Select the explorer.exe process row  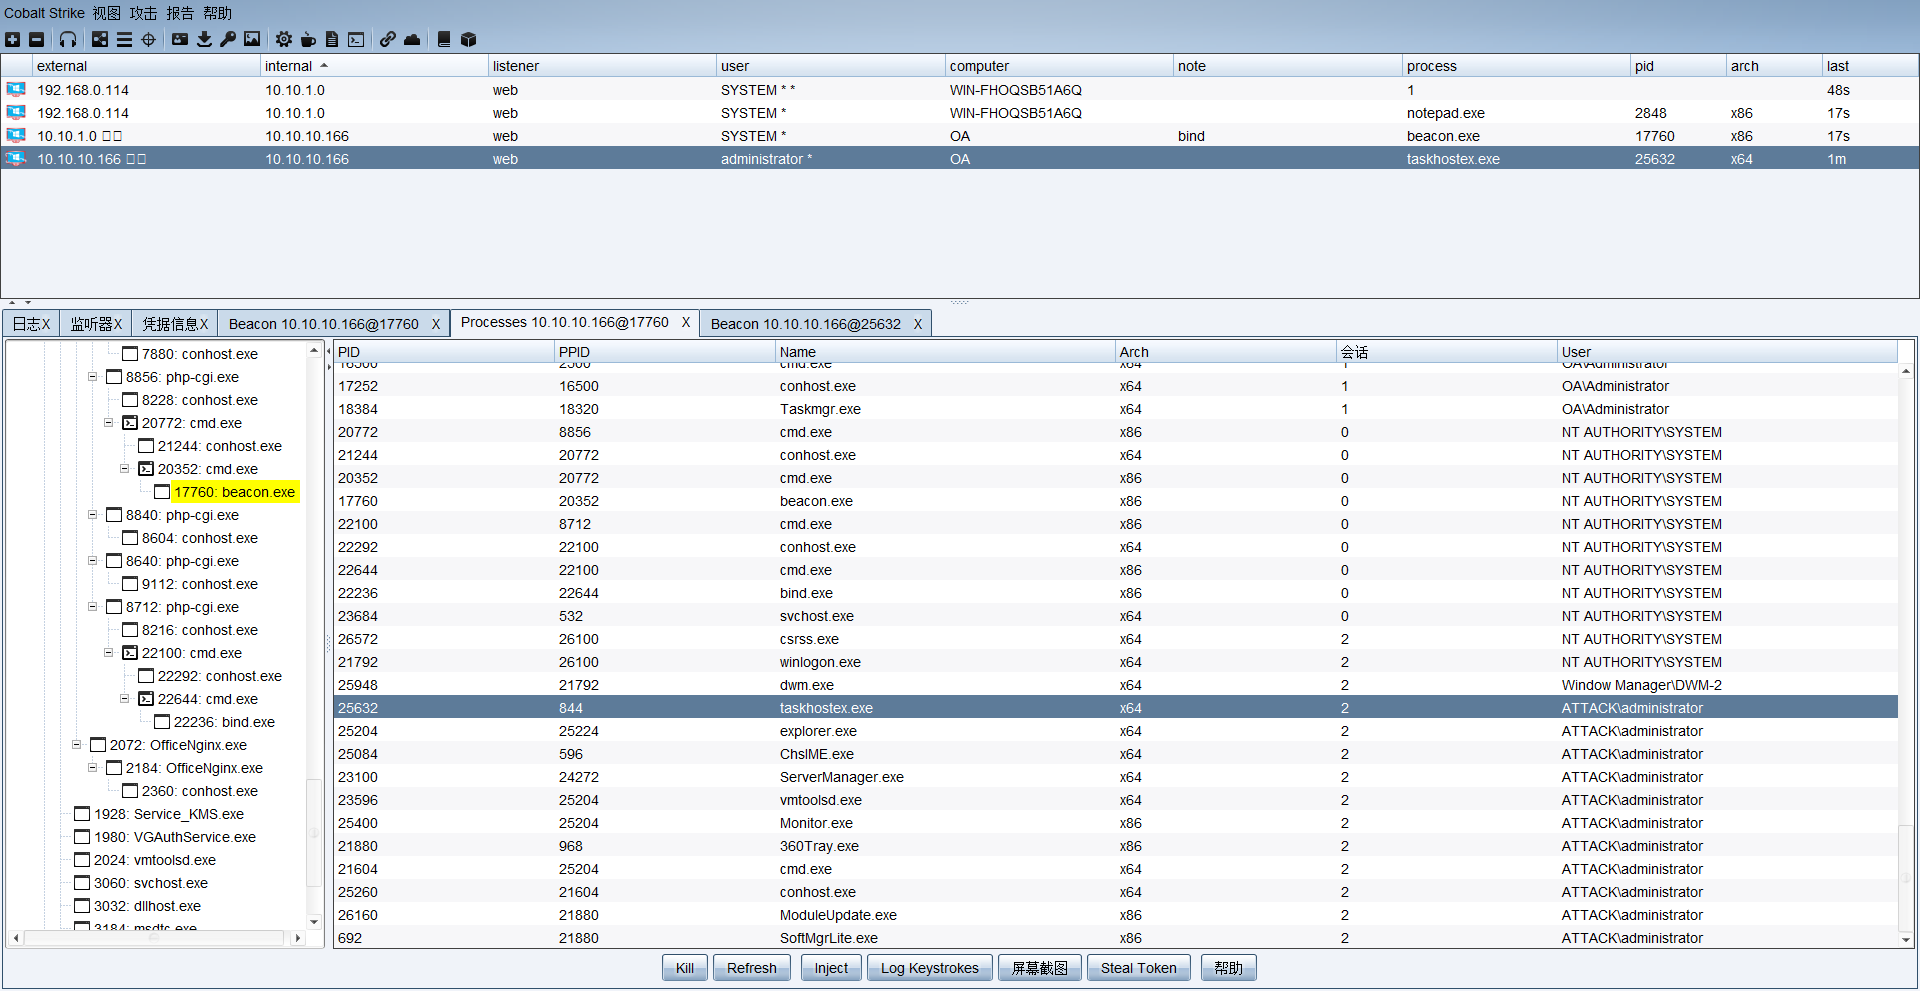[x=1115, y=731]
